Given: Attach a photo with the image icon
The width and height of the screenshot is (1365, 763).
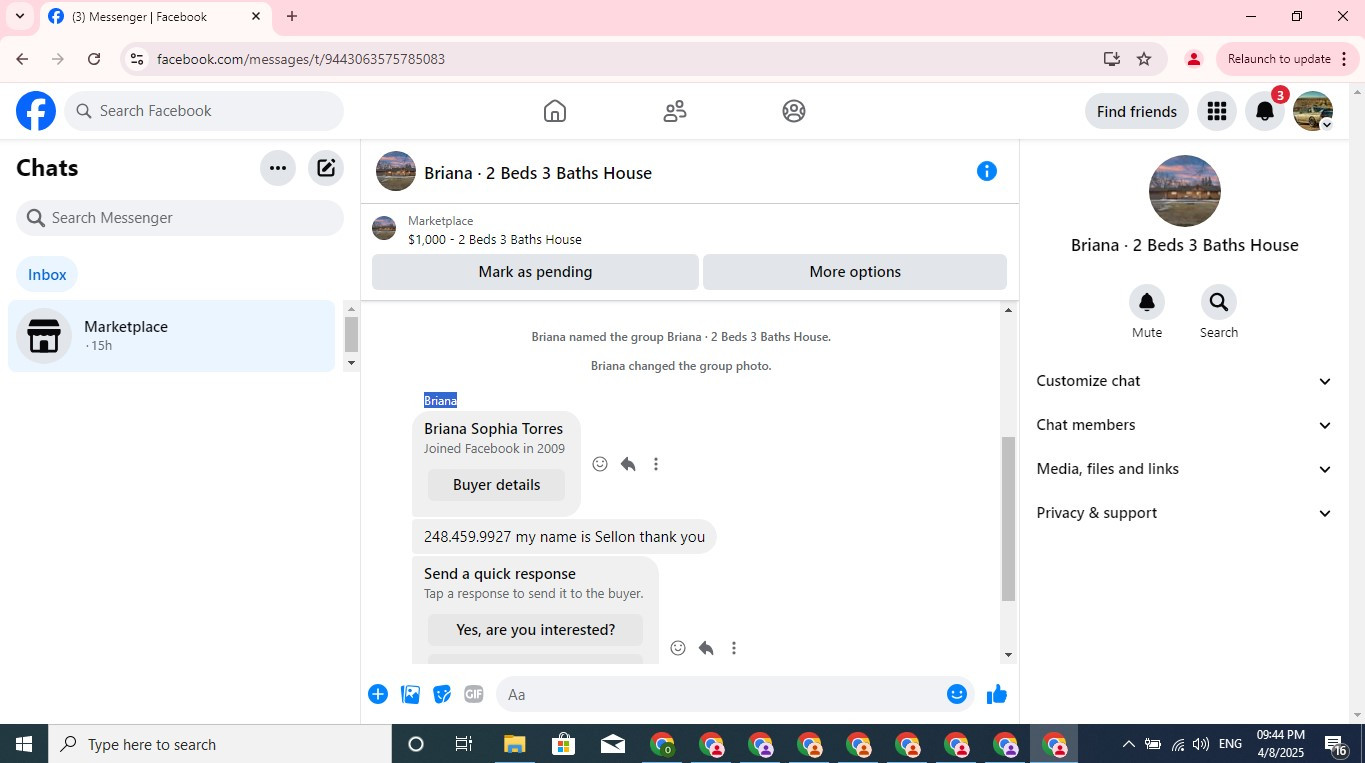Looking at the screenshot, I should pos(410,694).
